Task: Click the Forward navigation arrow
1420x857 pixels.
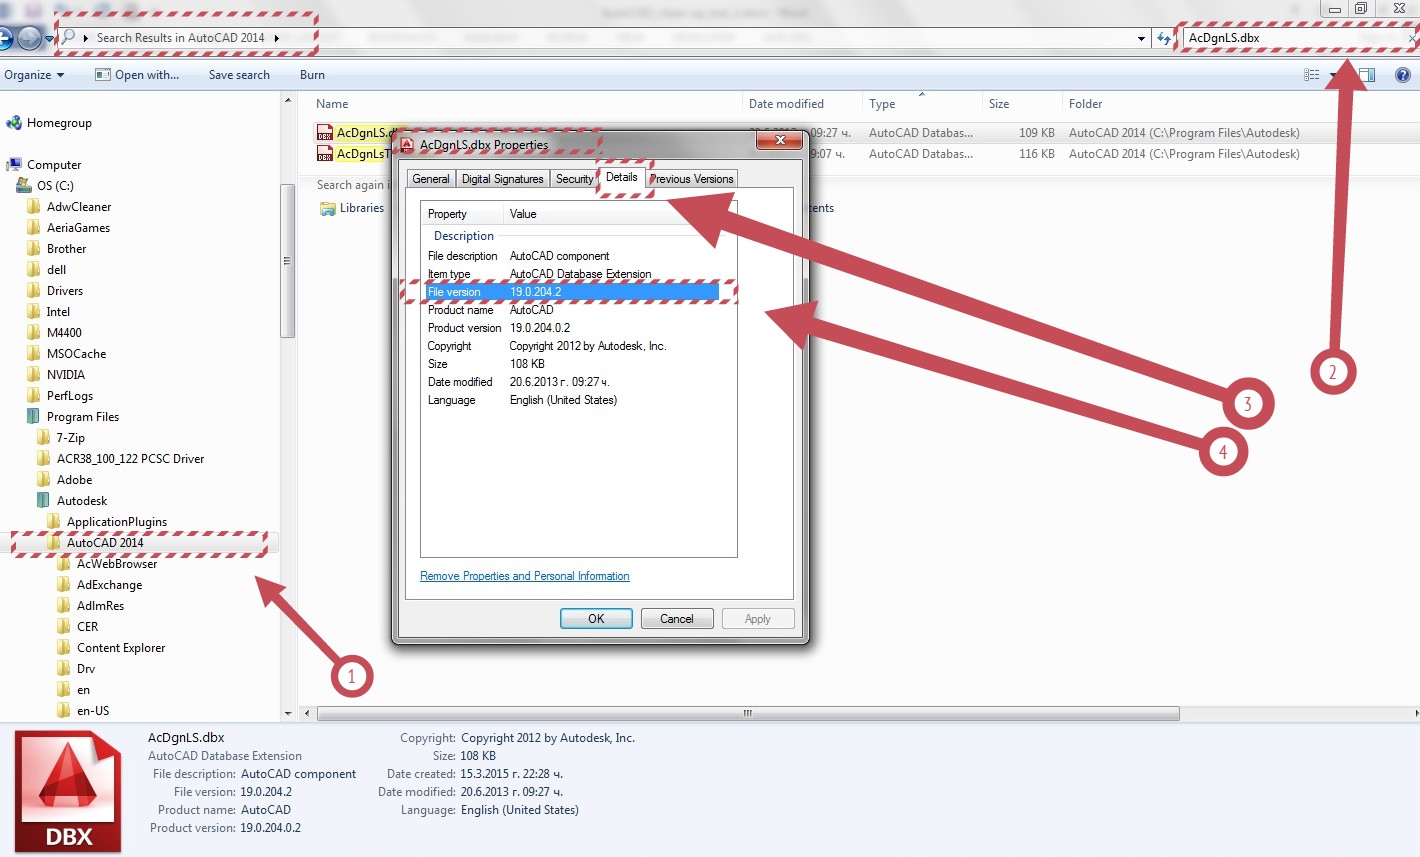Action: (30, 39)
